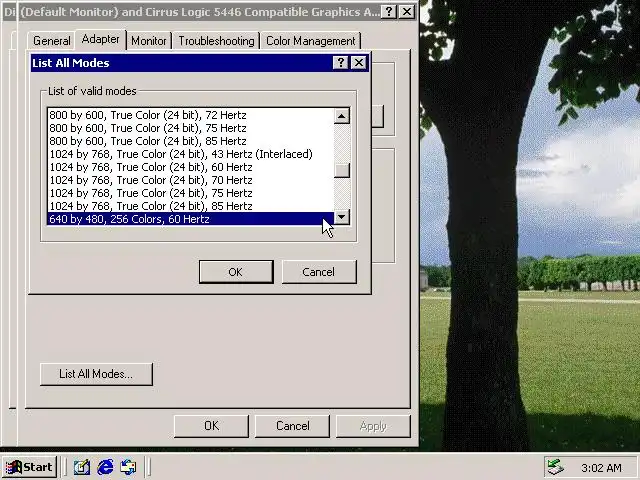This screenshot has height=480, width=640.
Task: Select 800 by 600, 85 Hertz mode
Action: tap(190, 141)
